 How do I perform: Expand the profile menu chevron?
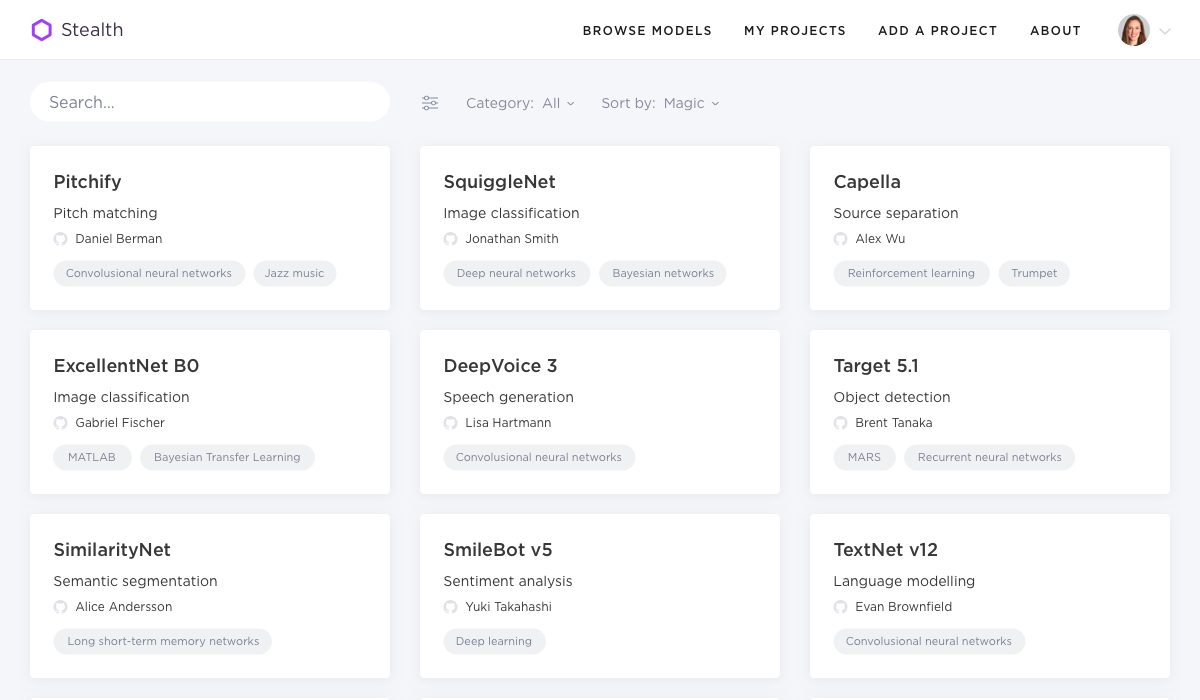(1165, 32)
